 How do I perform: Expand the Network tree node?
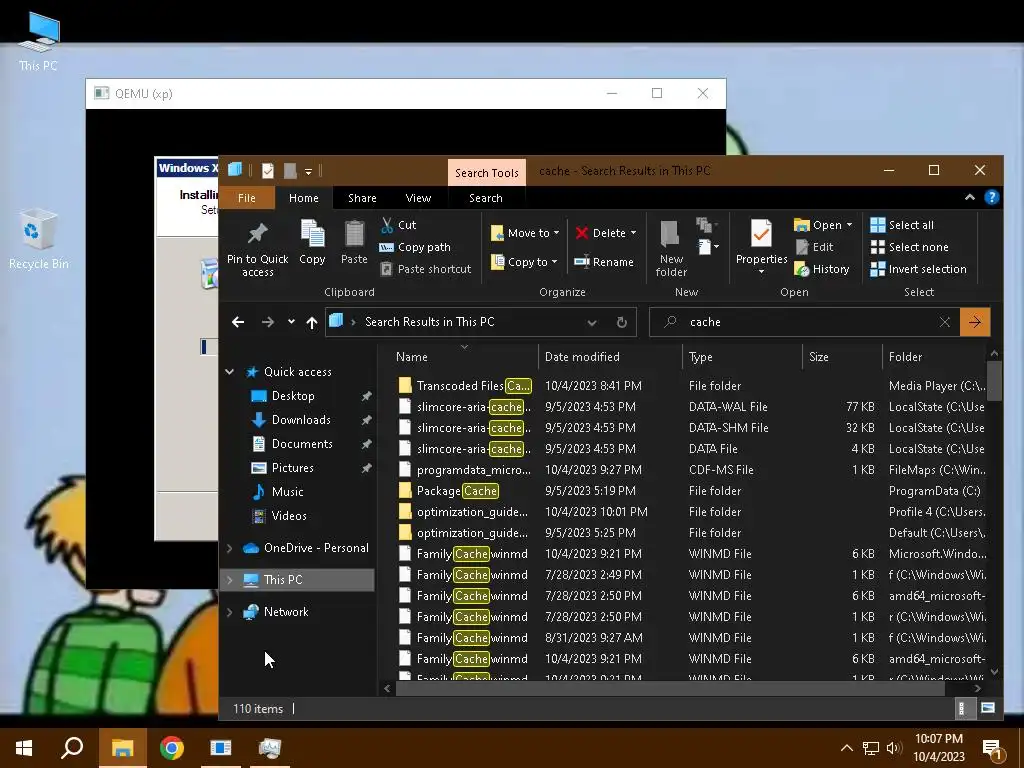pyautogui.click(x=230, y=613)
